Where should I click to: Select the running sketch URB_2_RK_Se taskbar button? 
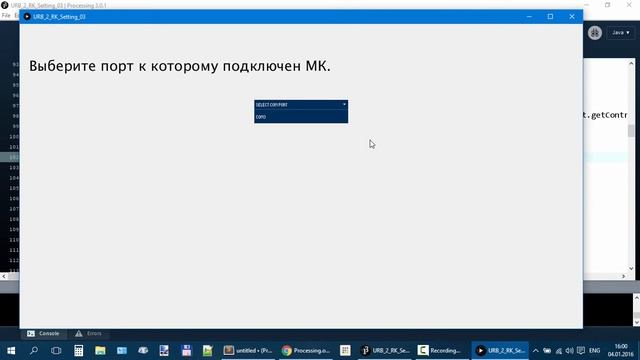(500, 351)
